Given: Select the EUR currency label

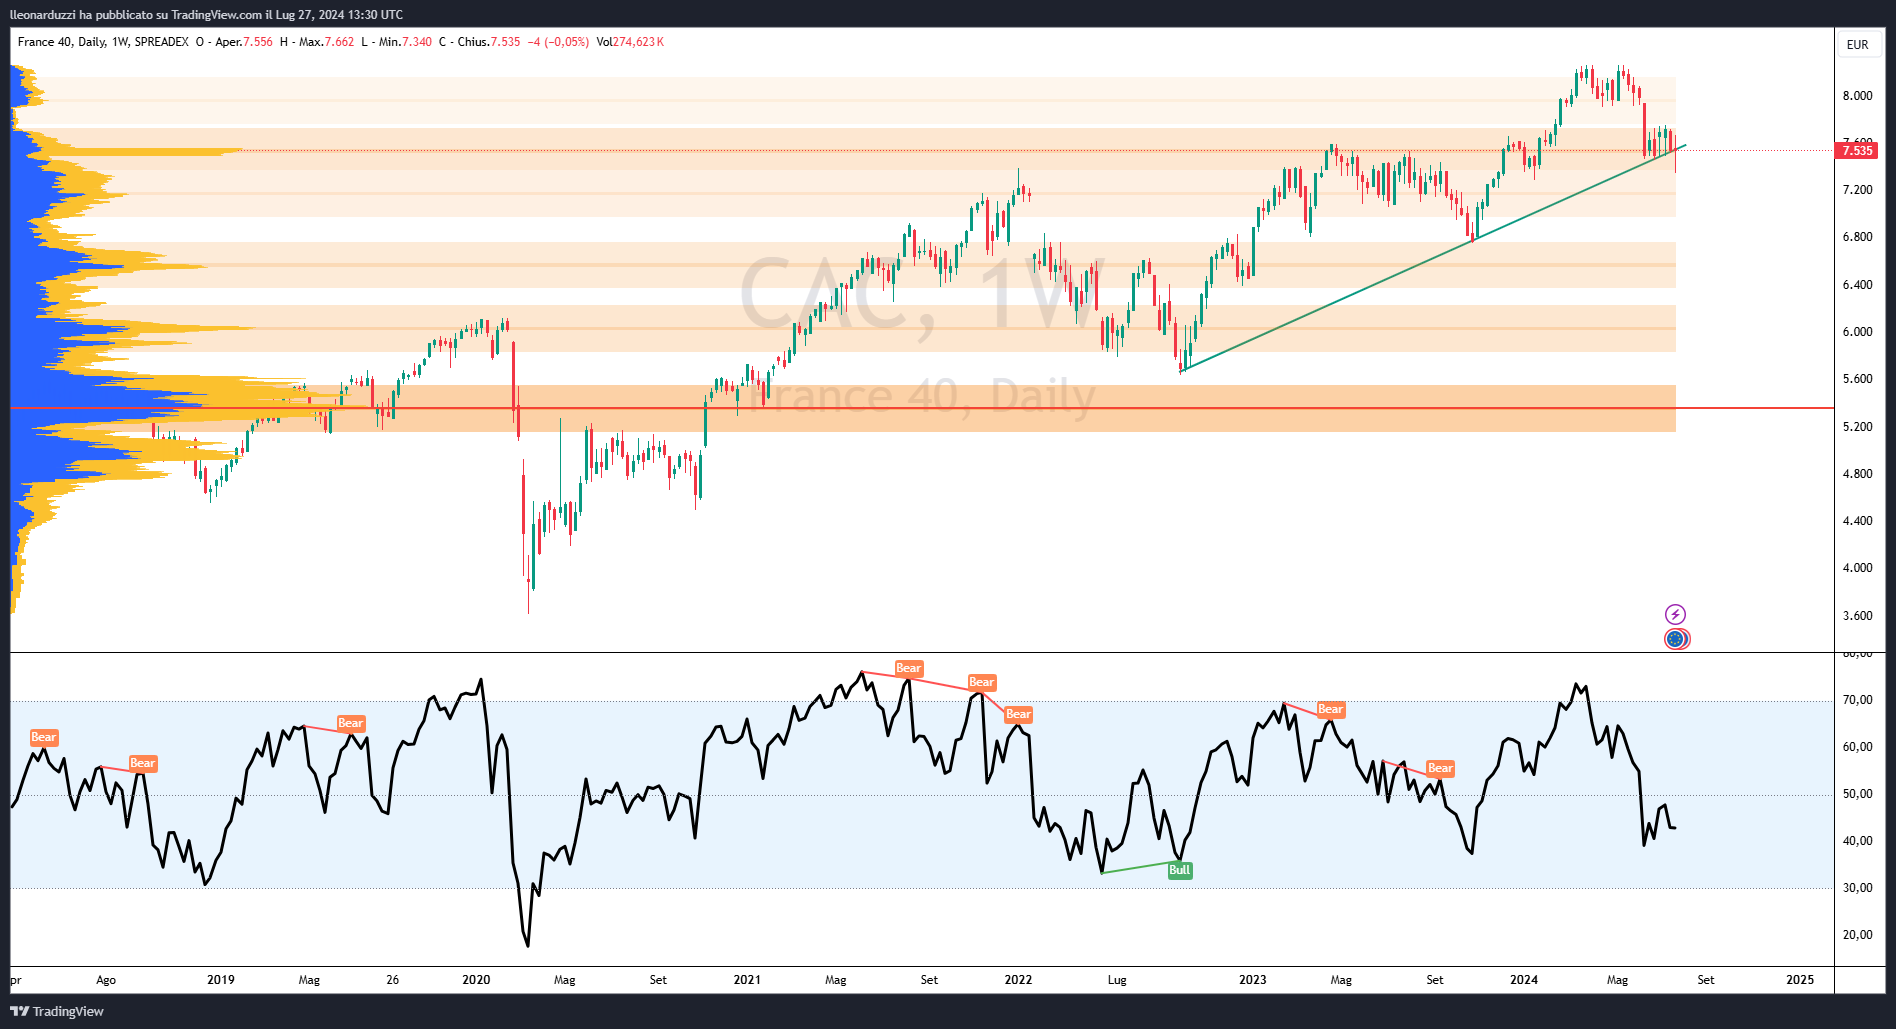Looking at the screenshot, I should pos(1857,44).
